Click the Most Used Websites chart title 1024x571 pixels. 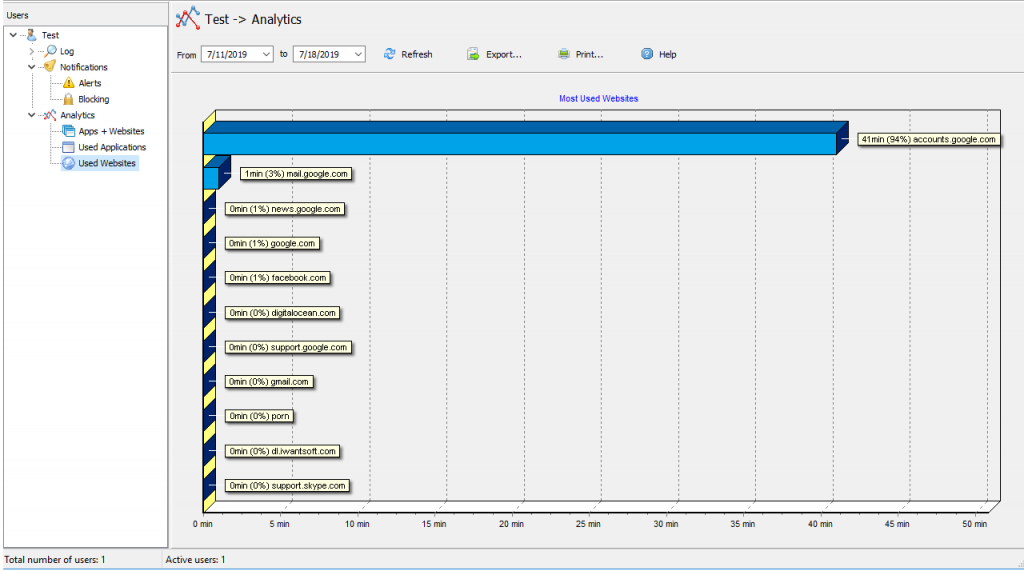(598, 99)
